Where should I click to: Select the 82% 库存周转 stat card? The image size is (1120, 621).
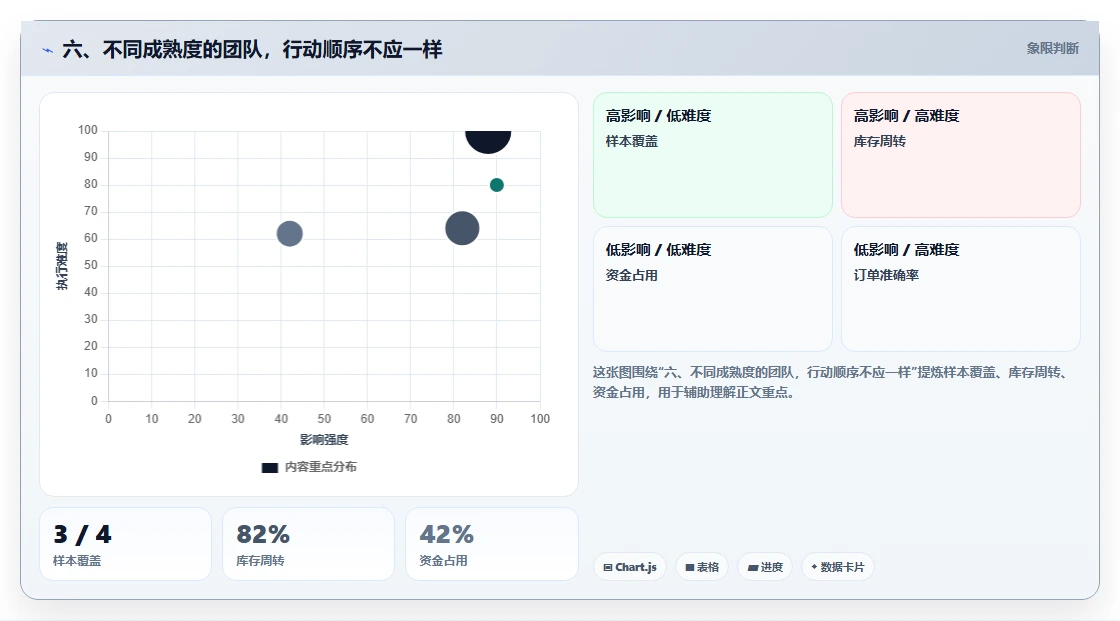click(x=309, y=544)
